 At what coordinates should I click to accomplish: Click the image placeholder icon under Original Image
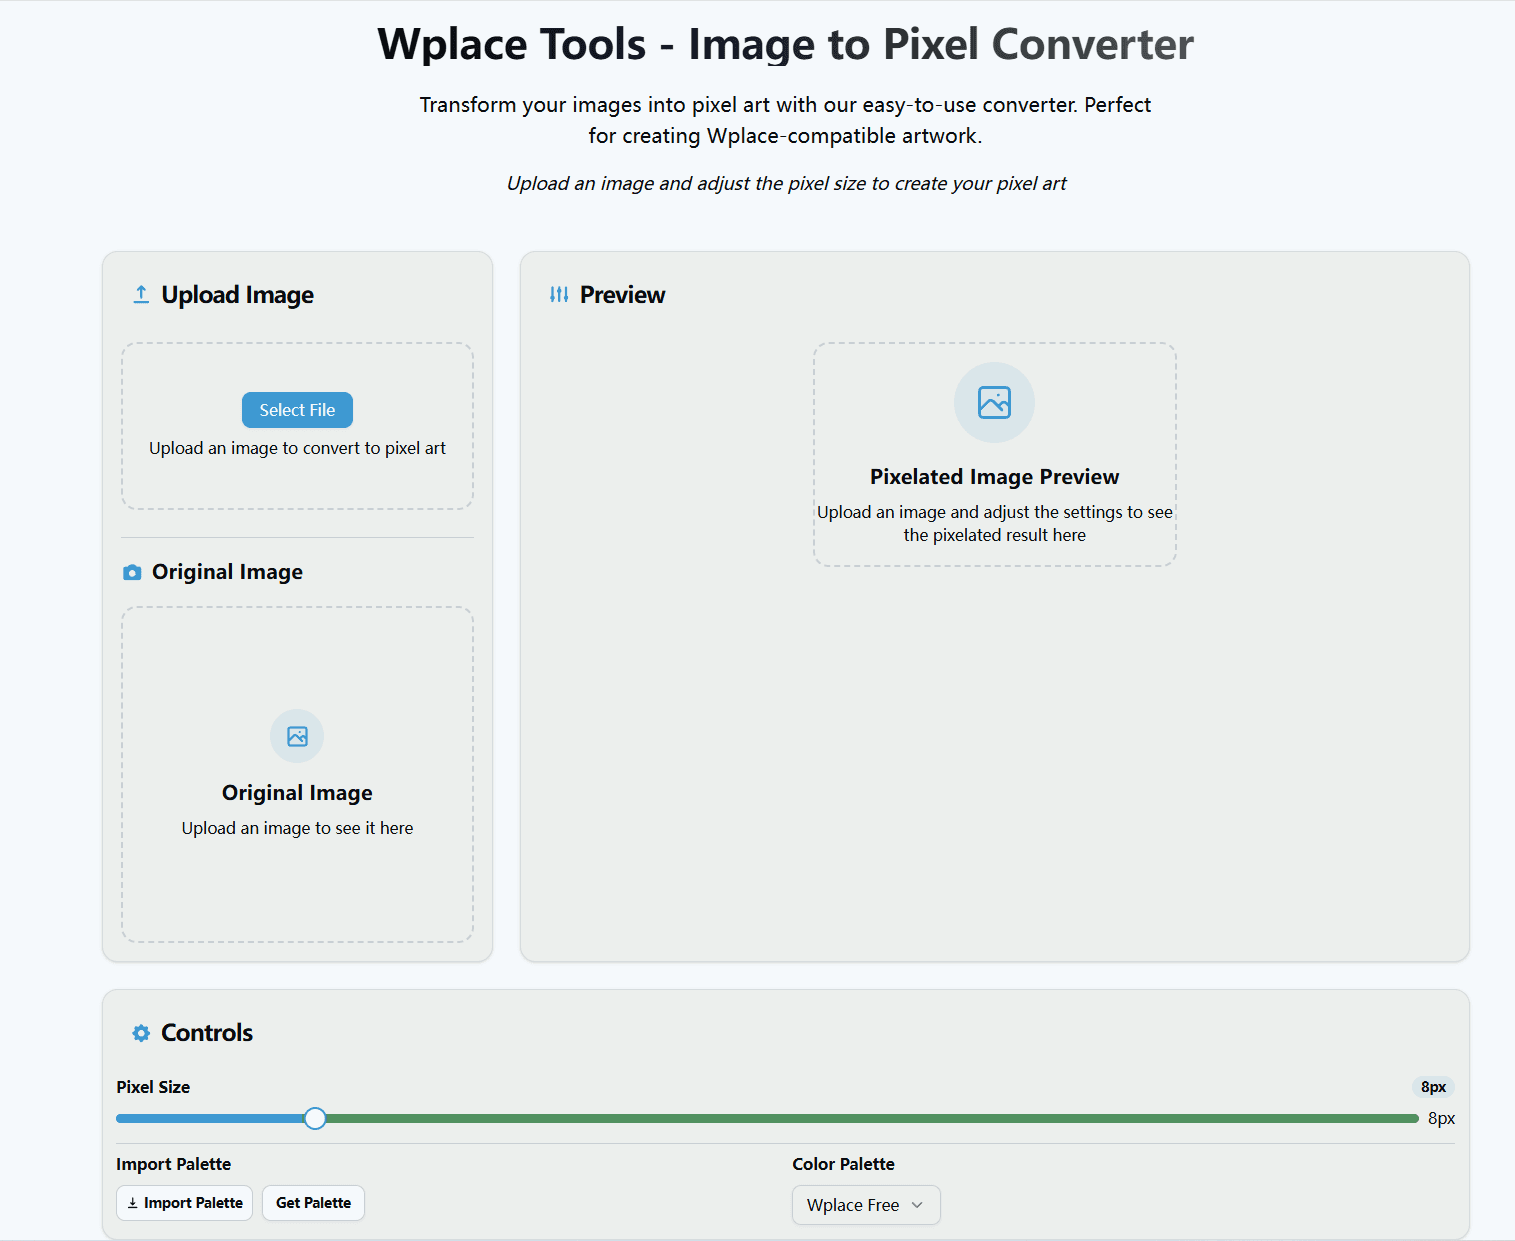coord(297,736)
